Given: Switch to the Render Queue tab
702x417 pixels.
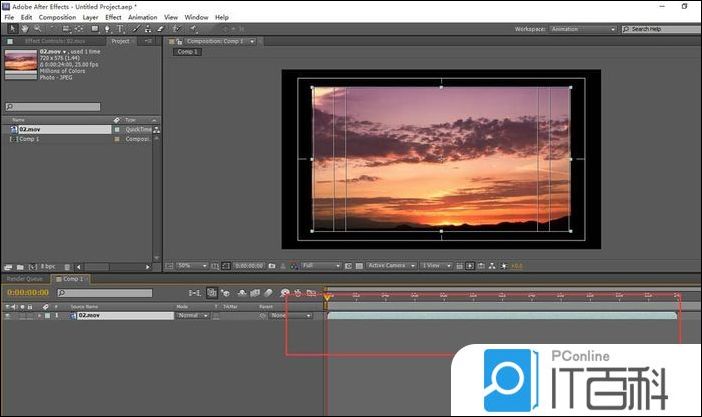Looking at the screenshot, I should click(x=25, y=279).
